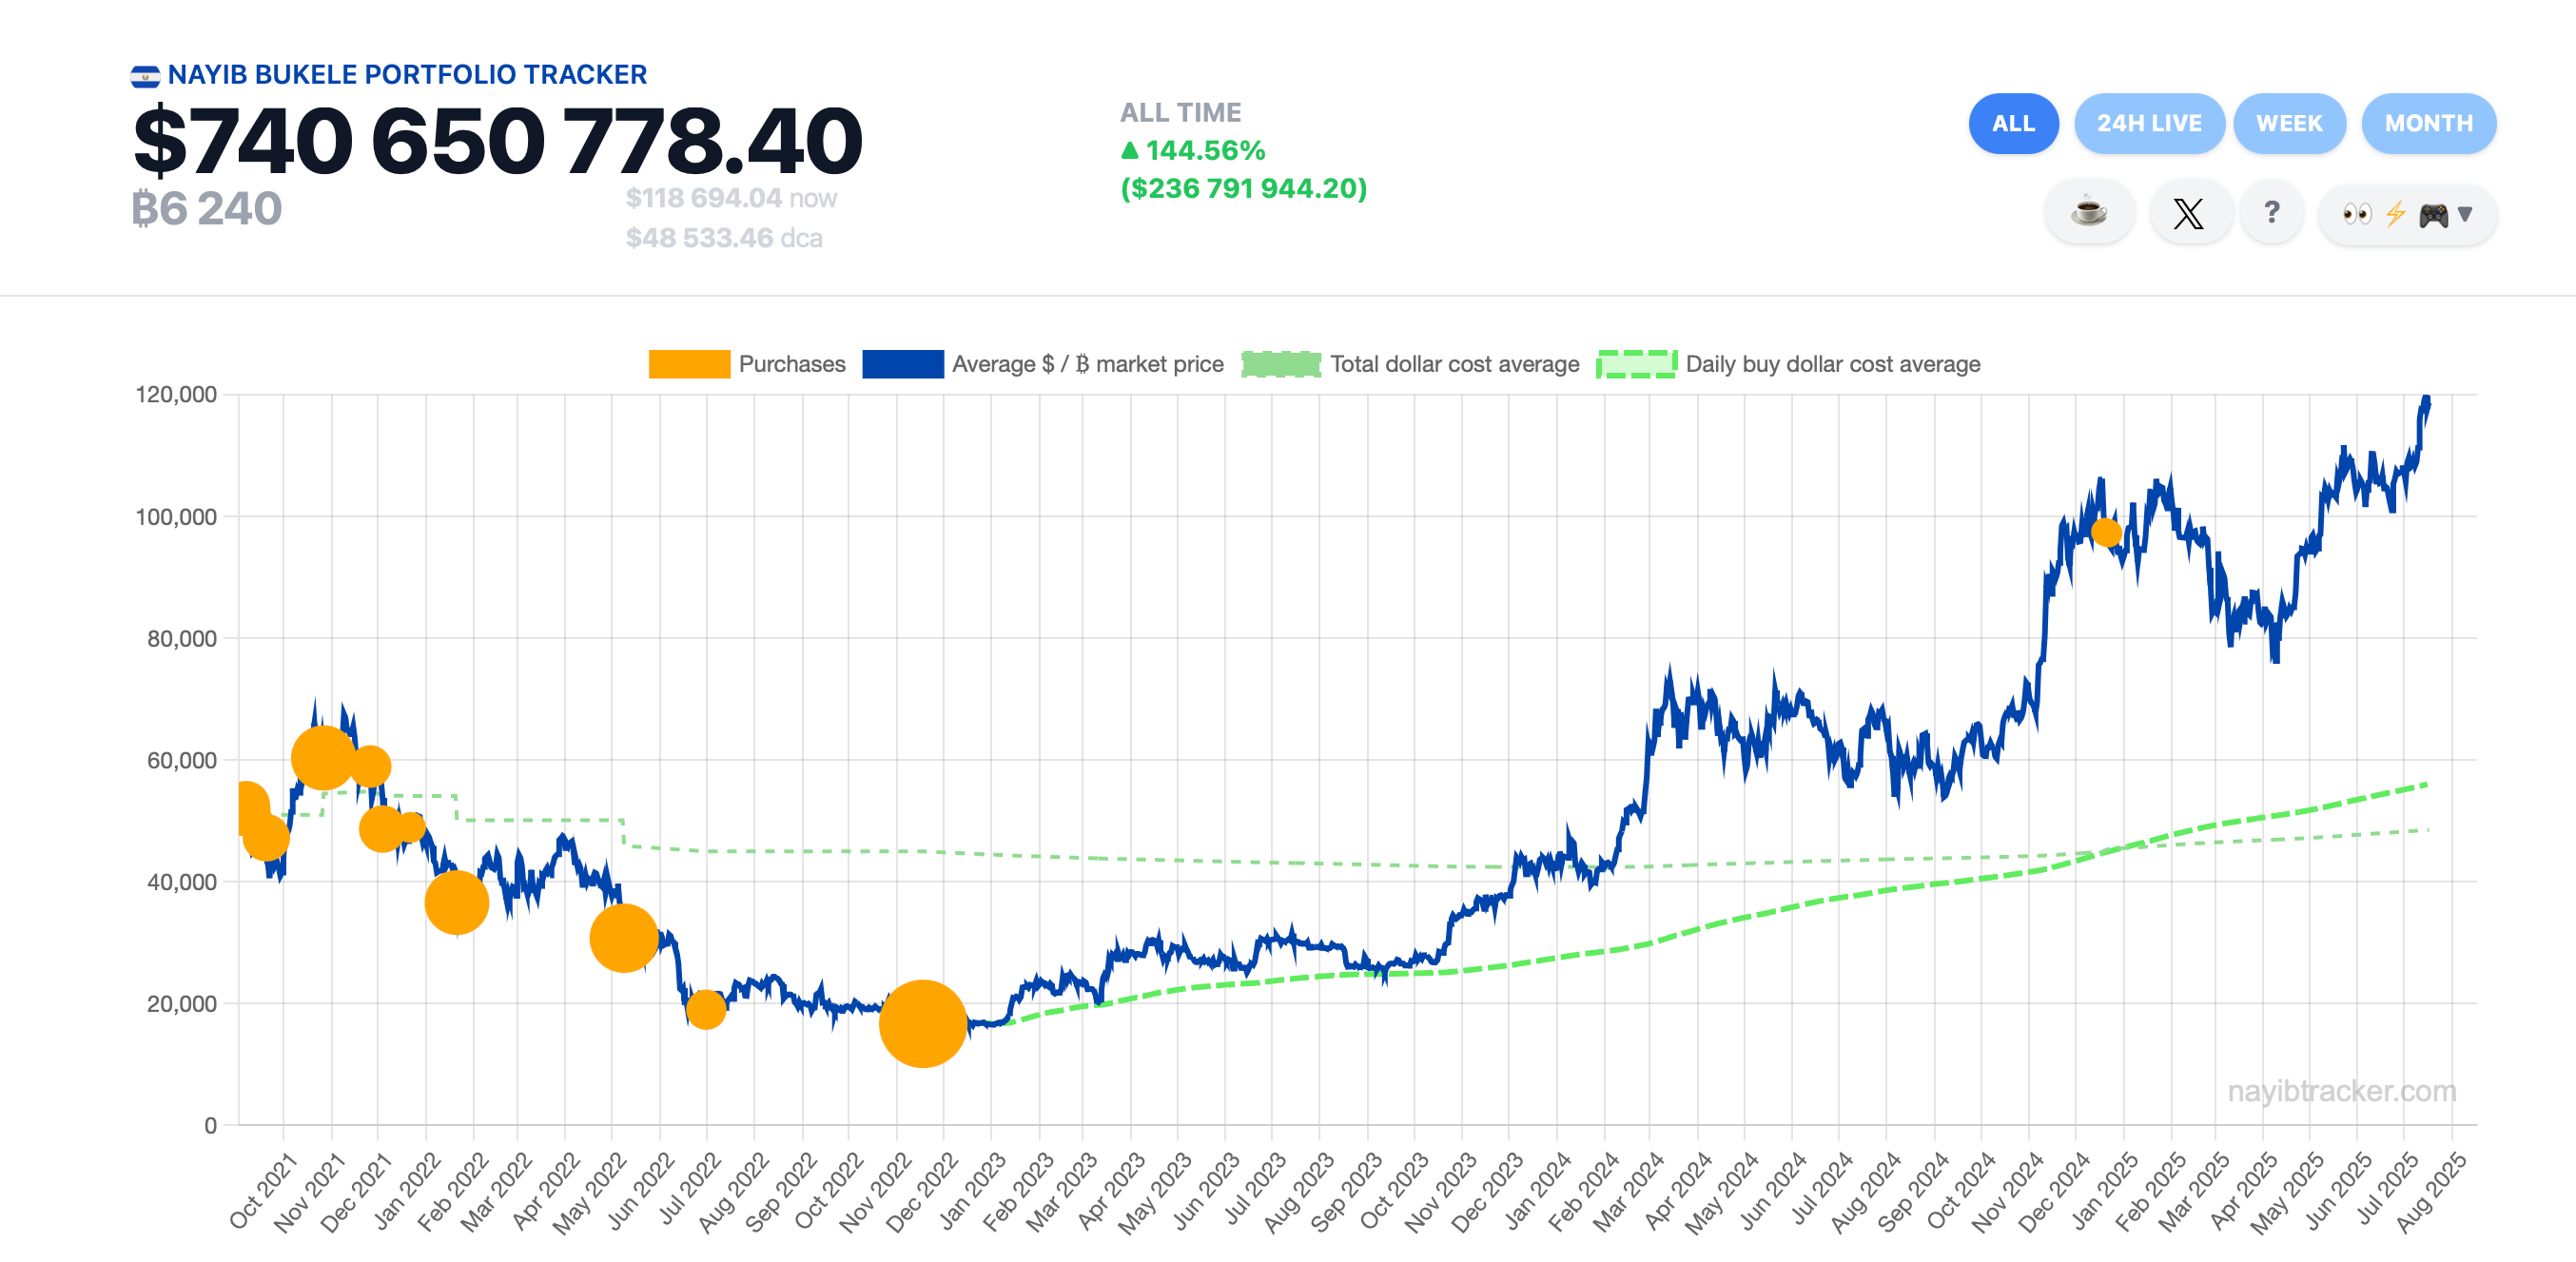The image size is (2576, 1262).
Task: Switch to the 24H LIVE view
Action: point(2149,123)
